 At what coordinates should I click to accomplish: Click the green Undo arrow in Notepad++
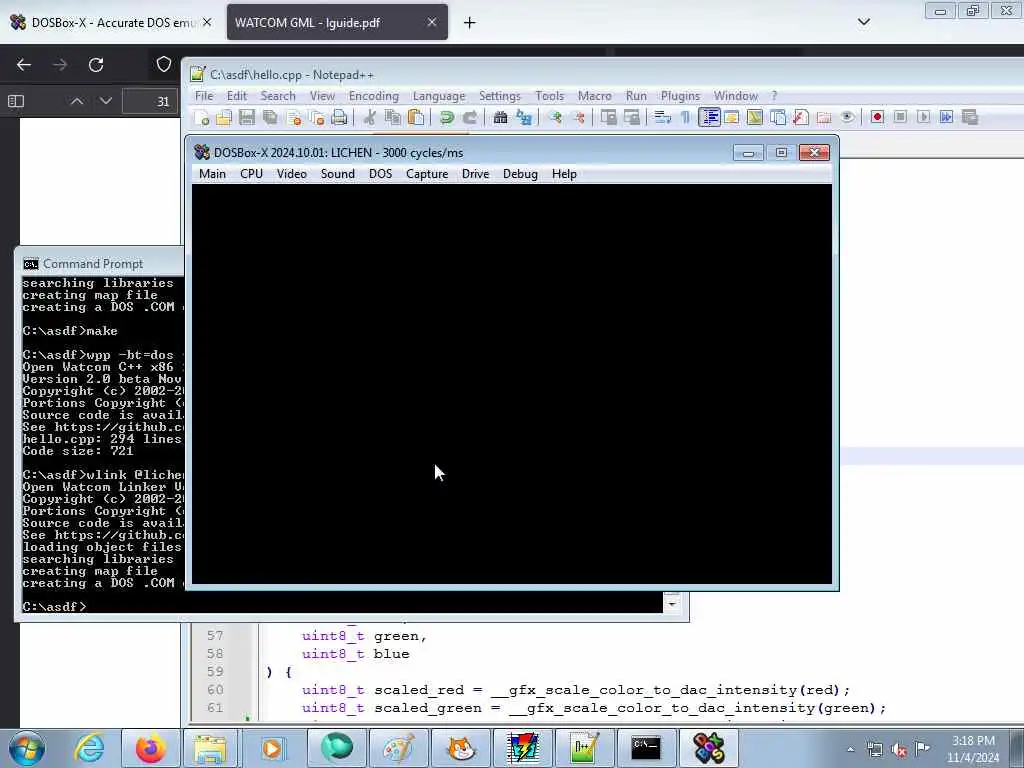(447, 118)
